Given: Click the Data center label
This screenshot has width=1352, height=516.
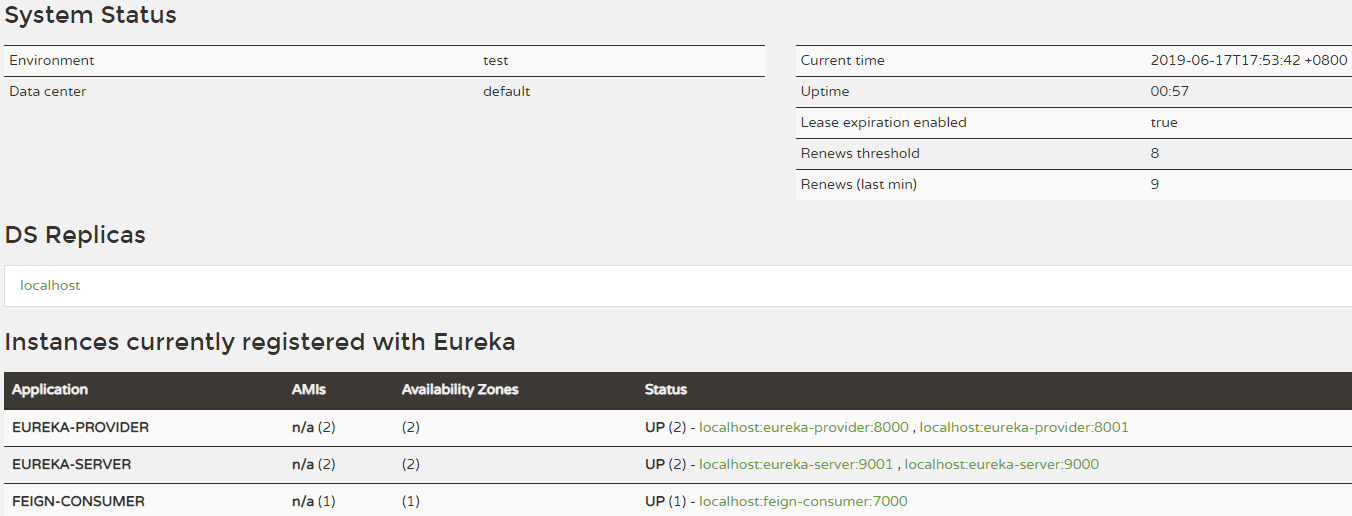Looking at the screenshot, I should click(48, 92).
